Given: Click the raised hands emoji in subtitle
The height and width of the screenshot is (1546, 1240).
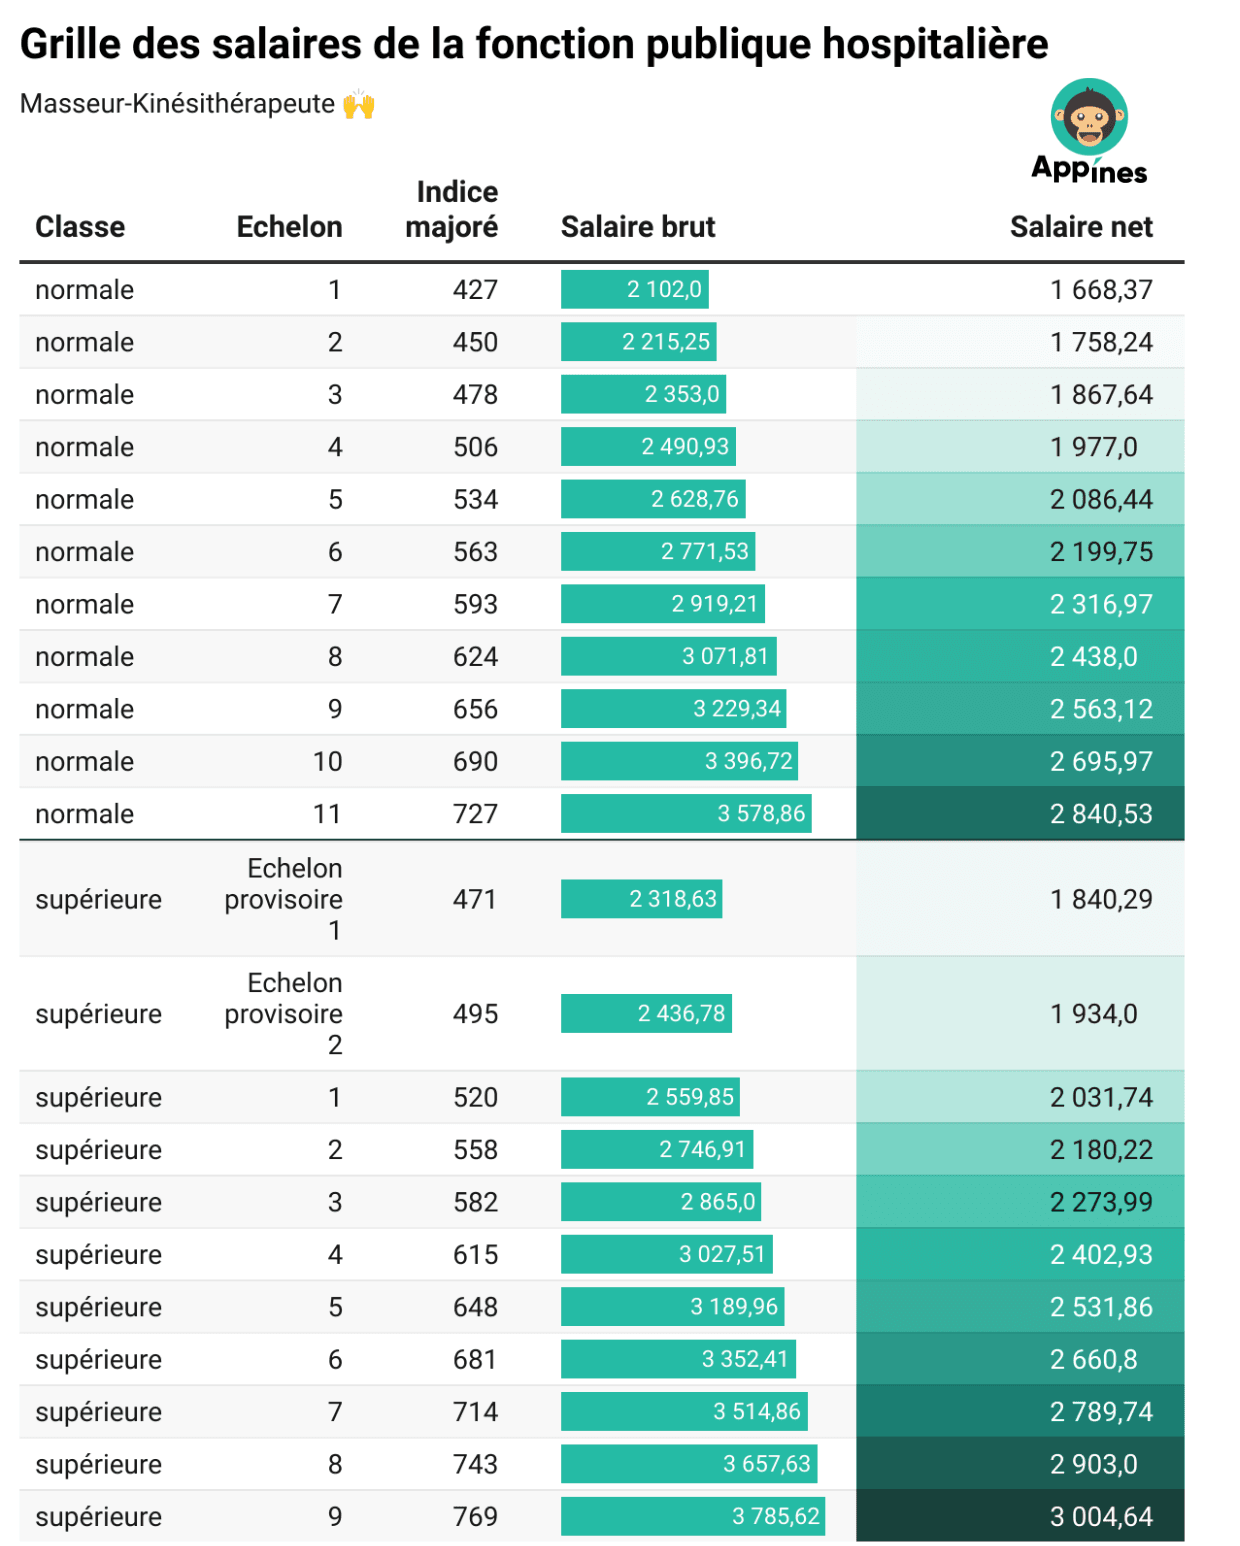Looking at the screenshot, I should (x=358, y=104).
